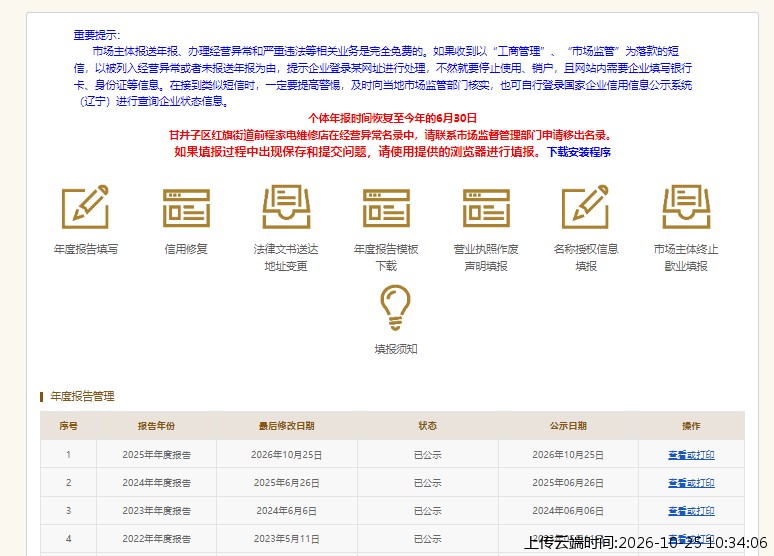
Task: Select the 2024年年度报告 cell
Action: pyautogui.click(x=156, y=483)
